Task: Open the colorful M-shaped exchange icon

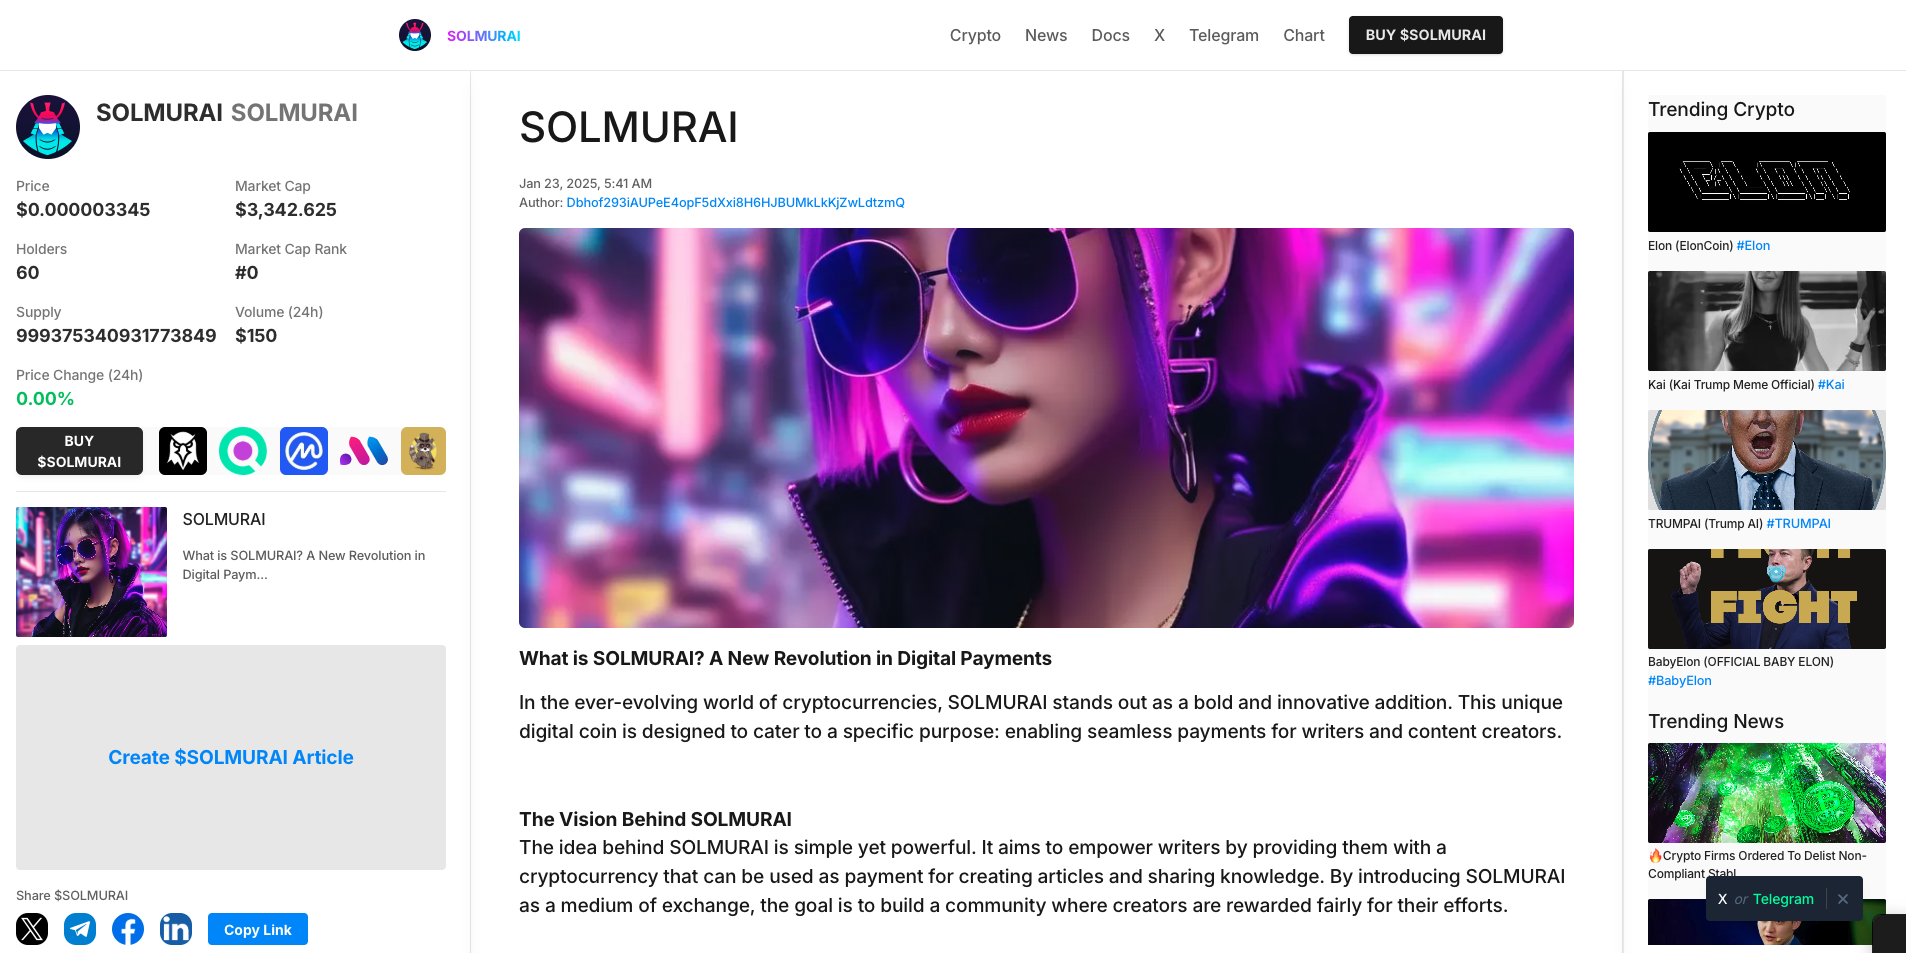Action: click(364, 451)
